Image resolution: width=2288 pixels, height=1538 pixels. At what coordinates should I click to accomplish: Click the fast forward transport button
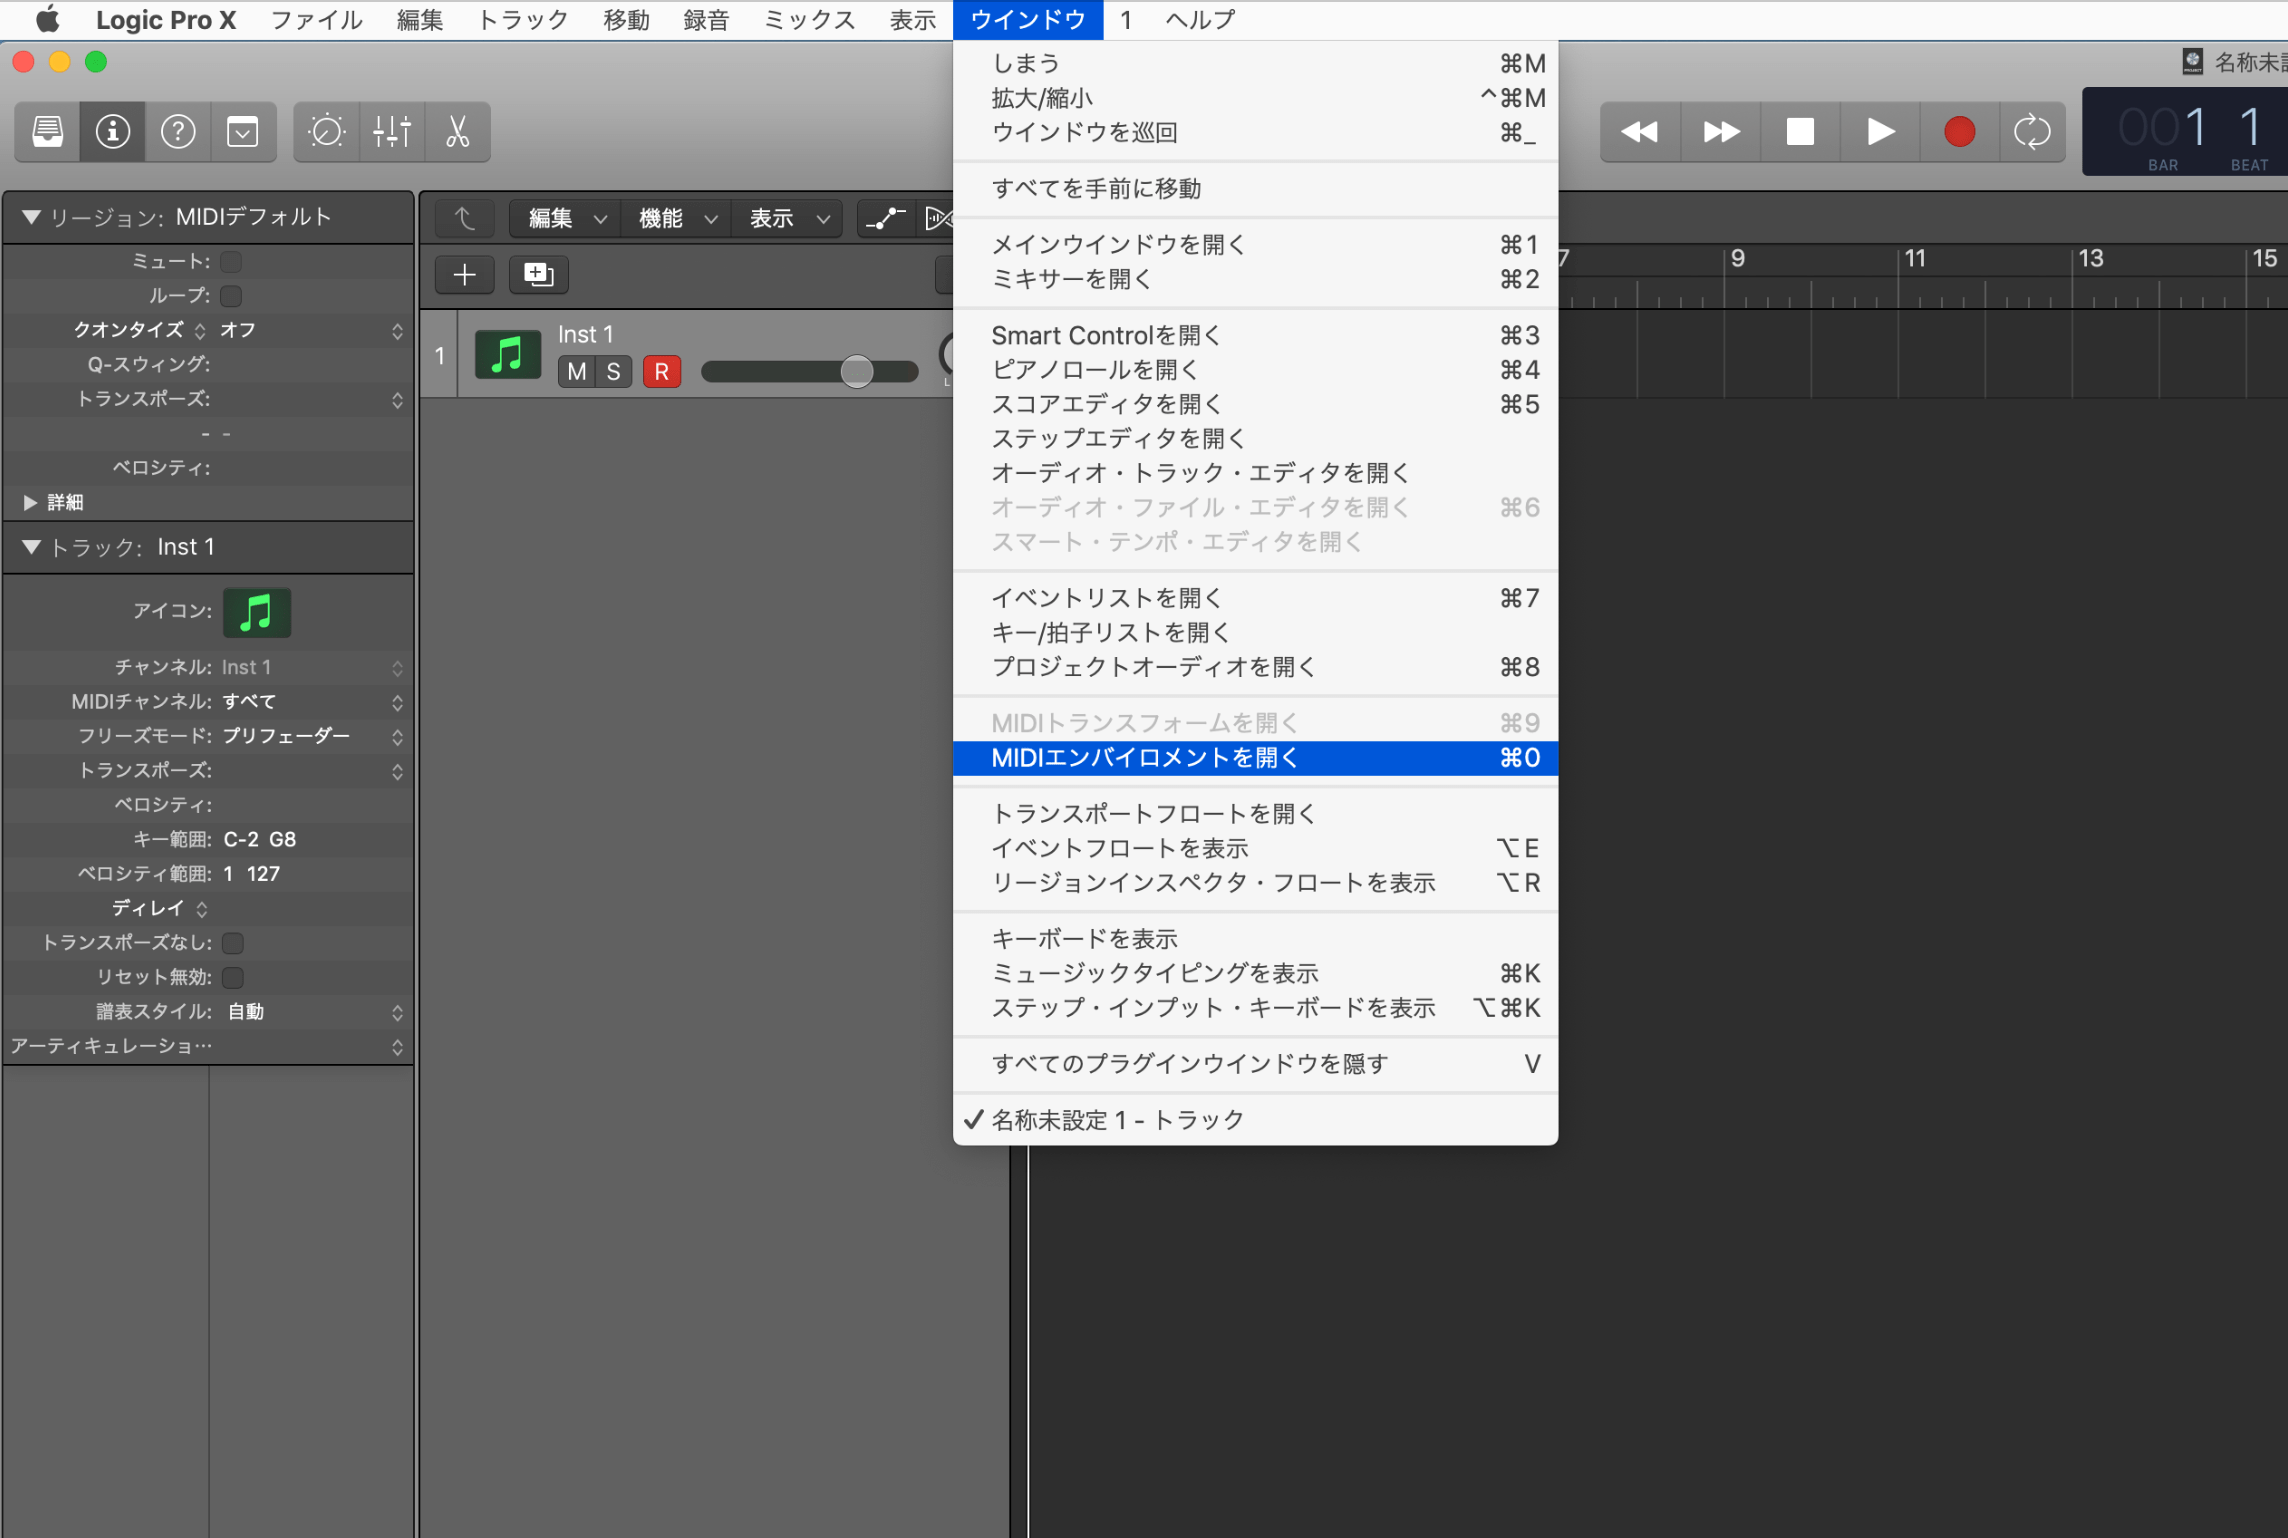point(1720,131)
